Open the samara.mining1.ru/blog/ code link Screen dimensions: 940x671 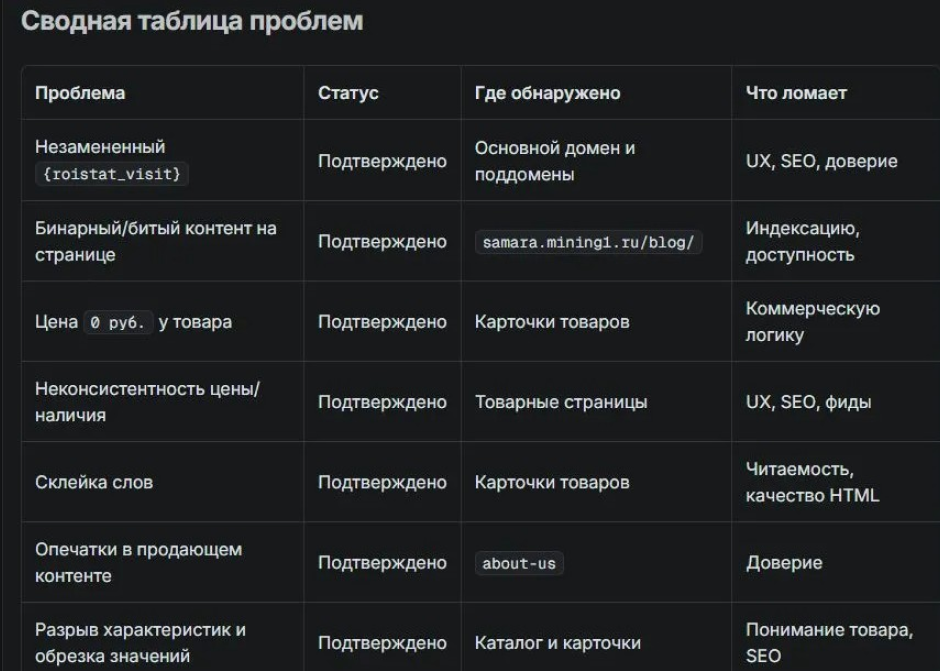pos(588,242)
